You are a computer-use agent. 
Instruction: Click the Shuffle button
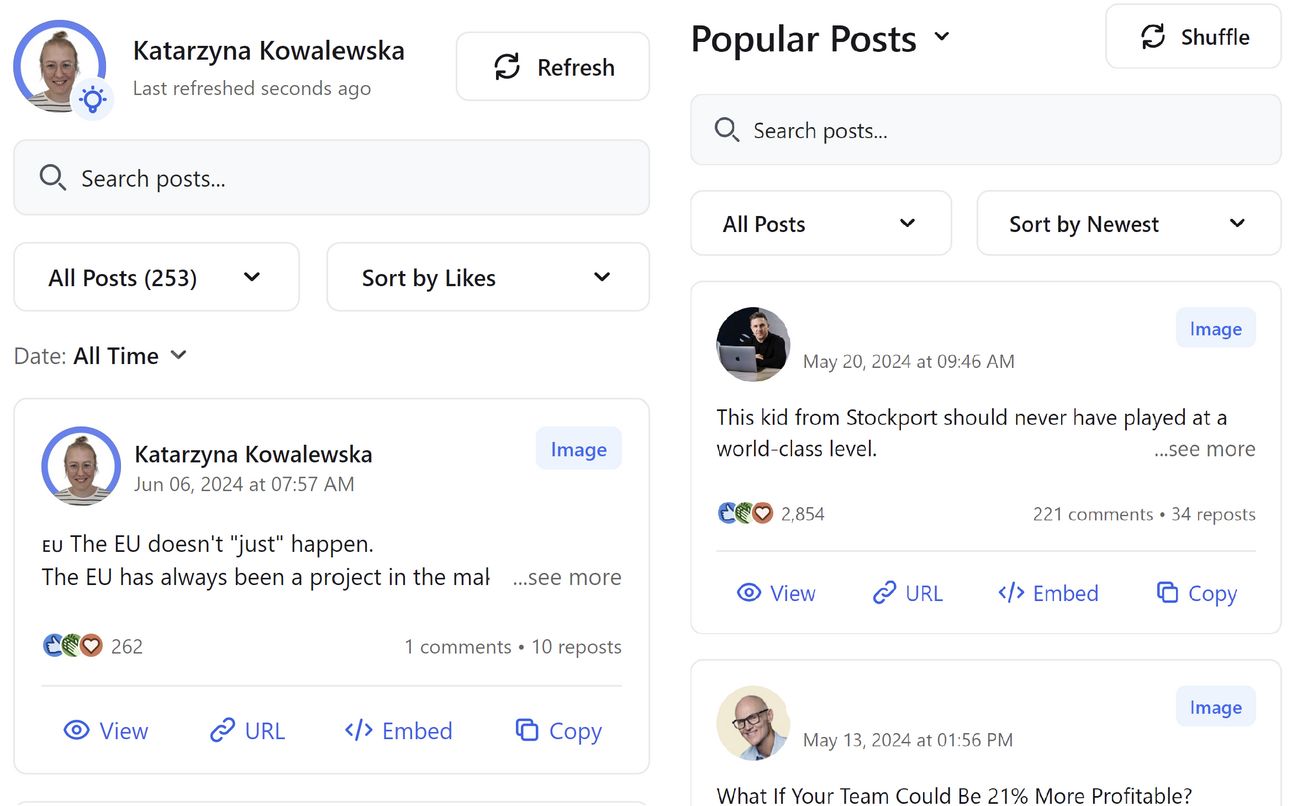(1193, 37)
